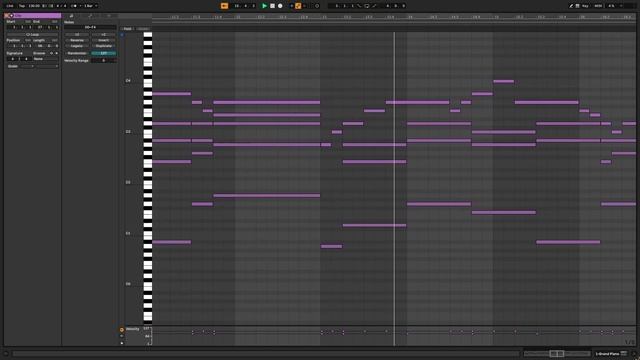Image resolution: width=640 pixels, height=360 pixels.
Task: Arm recording with the Record button
Action: 280,6
